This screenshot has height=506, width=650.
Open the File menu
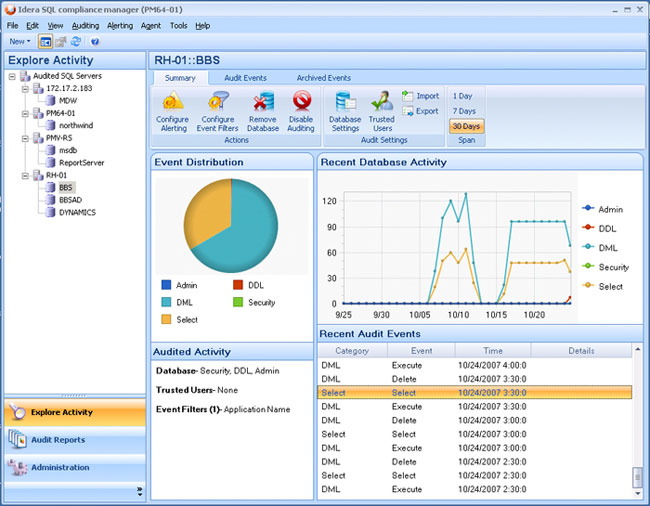point(12,26)
